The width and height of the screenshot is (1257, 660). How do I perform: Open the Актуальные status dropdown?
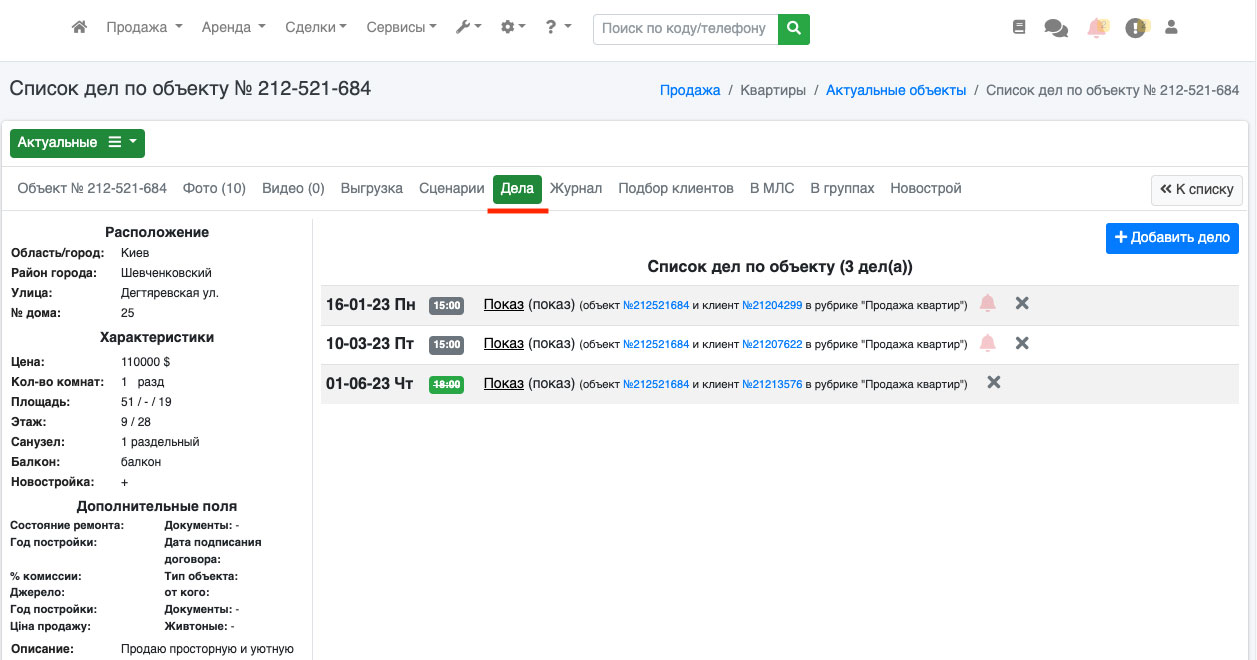click(x=78, y=143)
